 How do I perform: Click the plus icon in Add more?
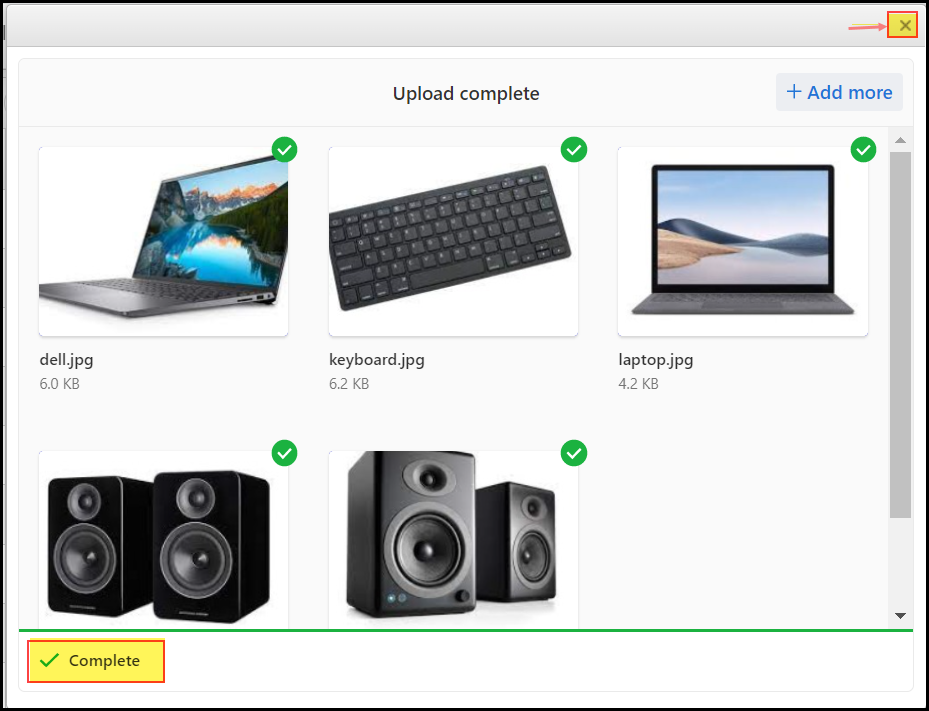tap(793, 91)
